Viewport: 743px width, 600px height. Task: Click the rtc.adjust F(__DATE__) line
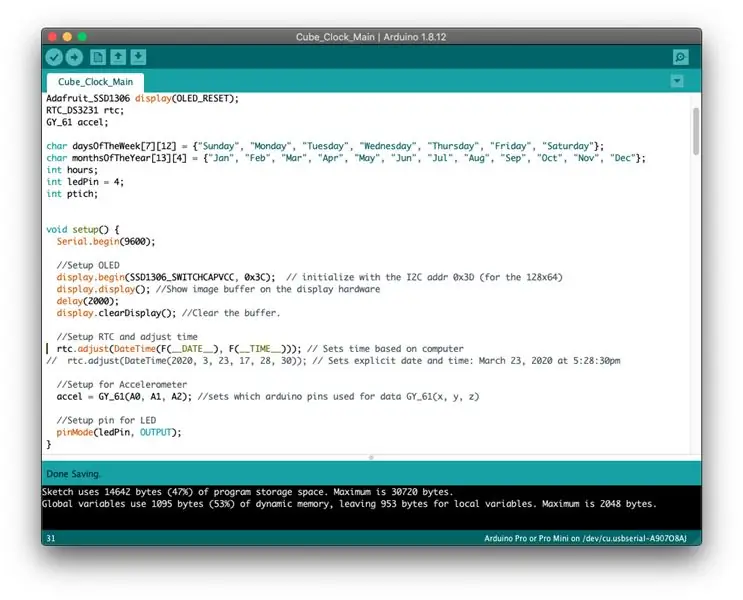[260, 349]
